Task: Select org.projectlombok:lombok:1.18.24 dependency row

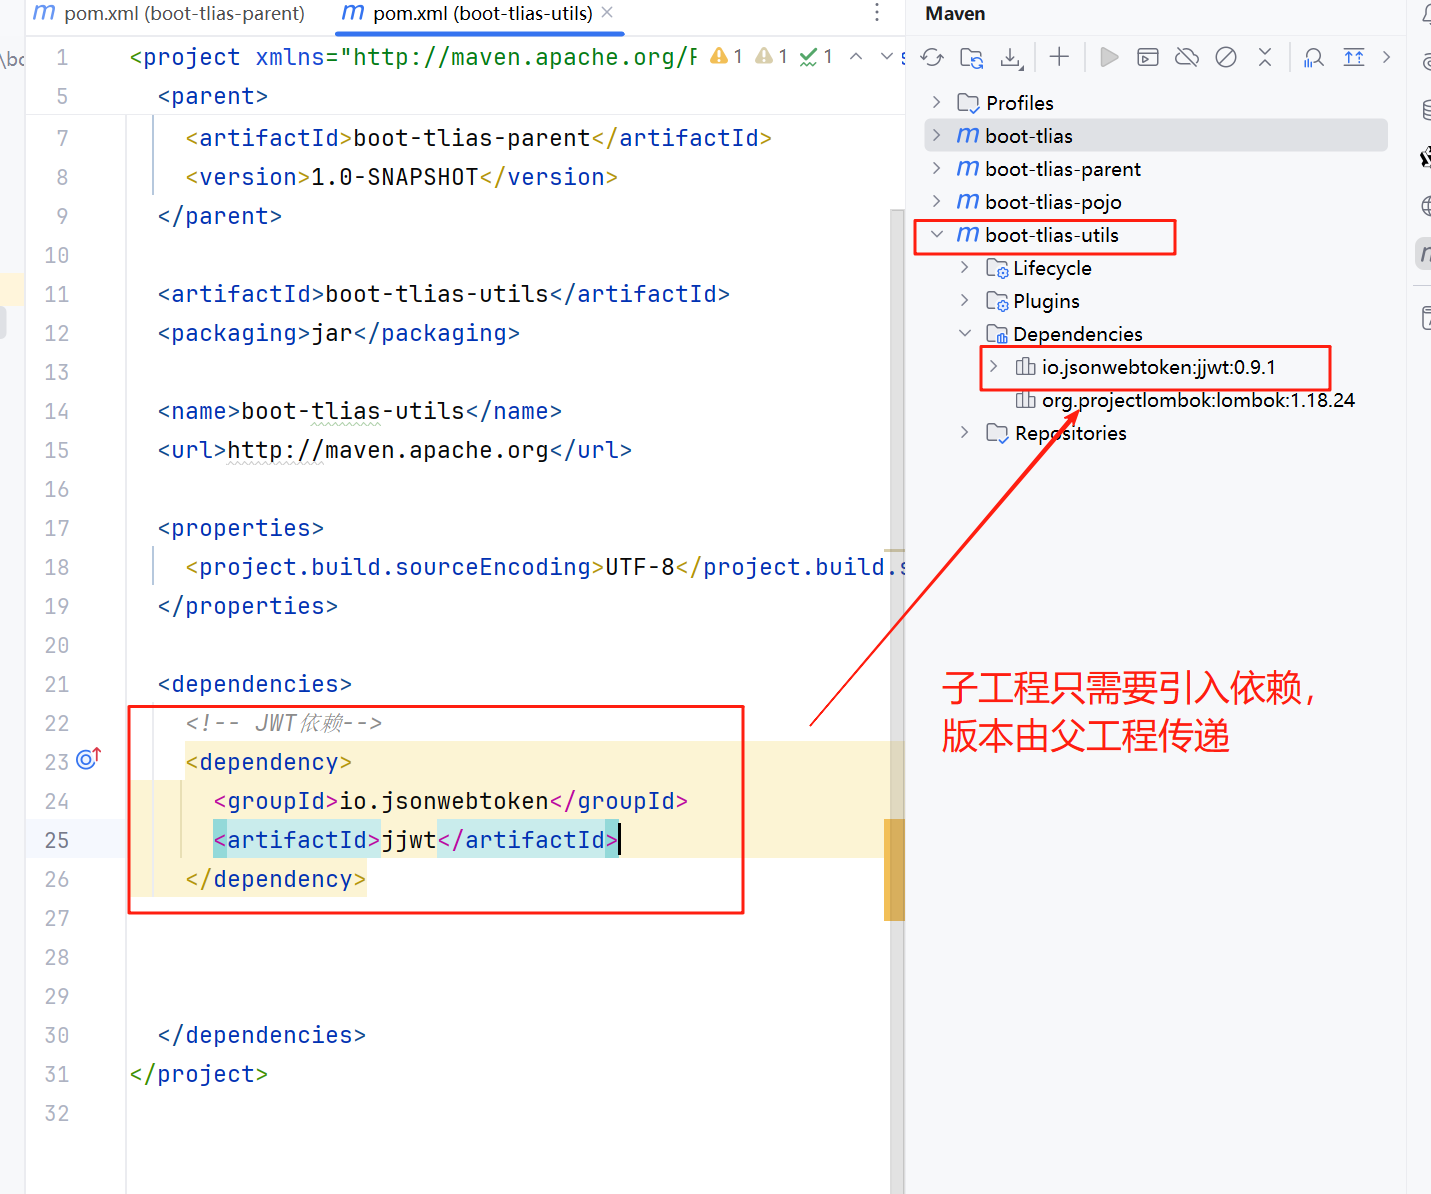Action: pyautogui.click(x=1156, y=400)
